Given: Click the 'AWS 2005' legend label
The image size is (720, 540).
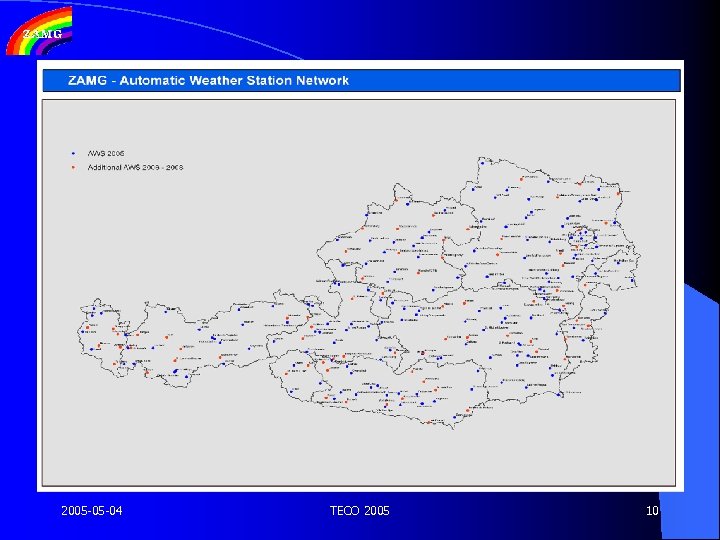Looking at the screenshot, I should (x=106, y=153).
